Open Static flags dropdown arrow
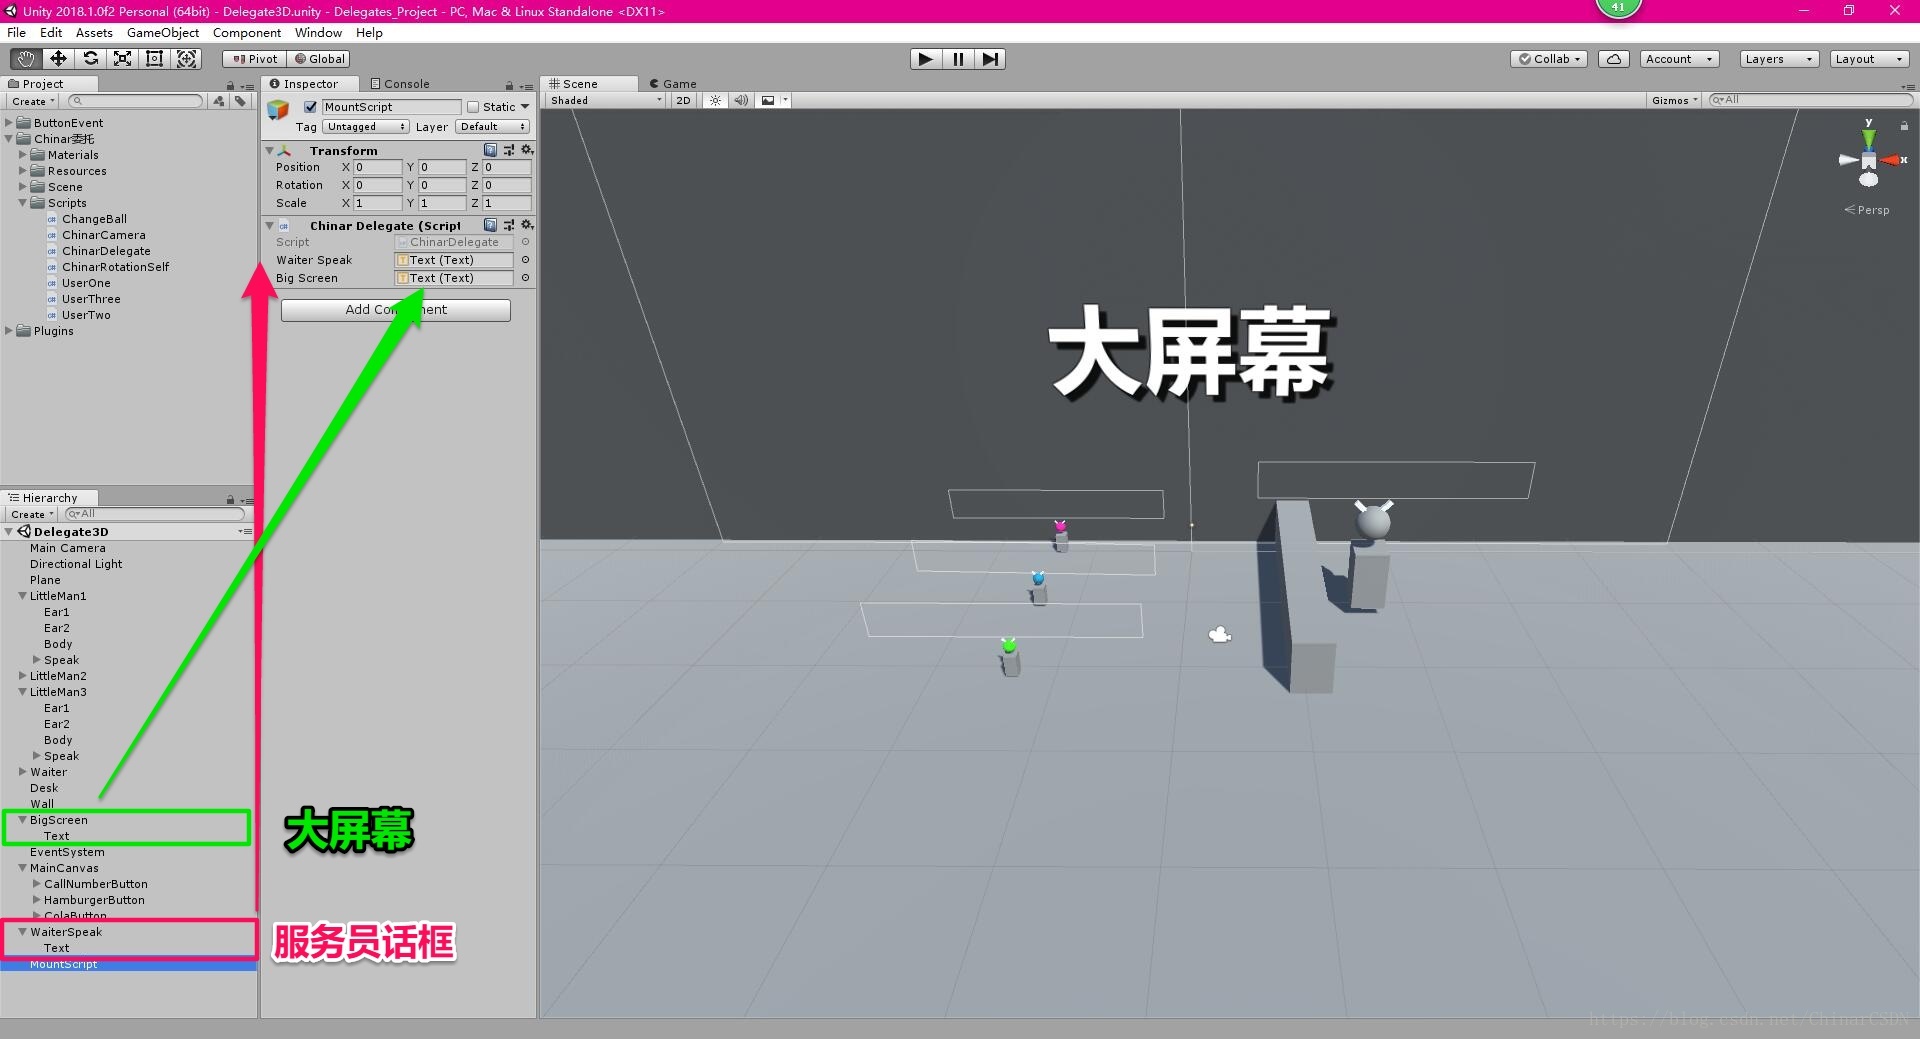The image size is (1920, 1039). point(525,107)
